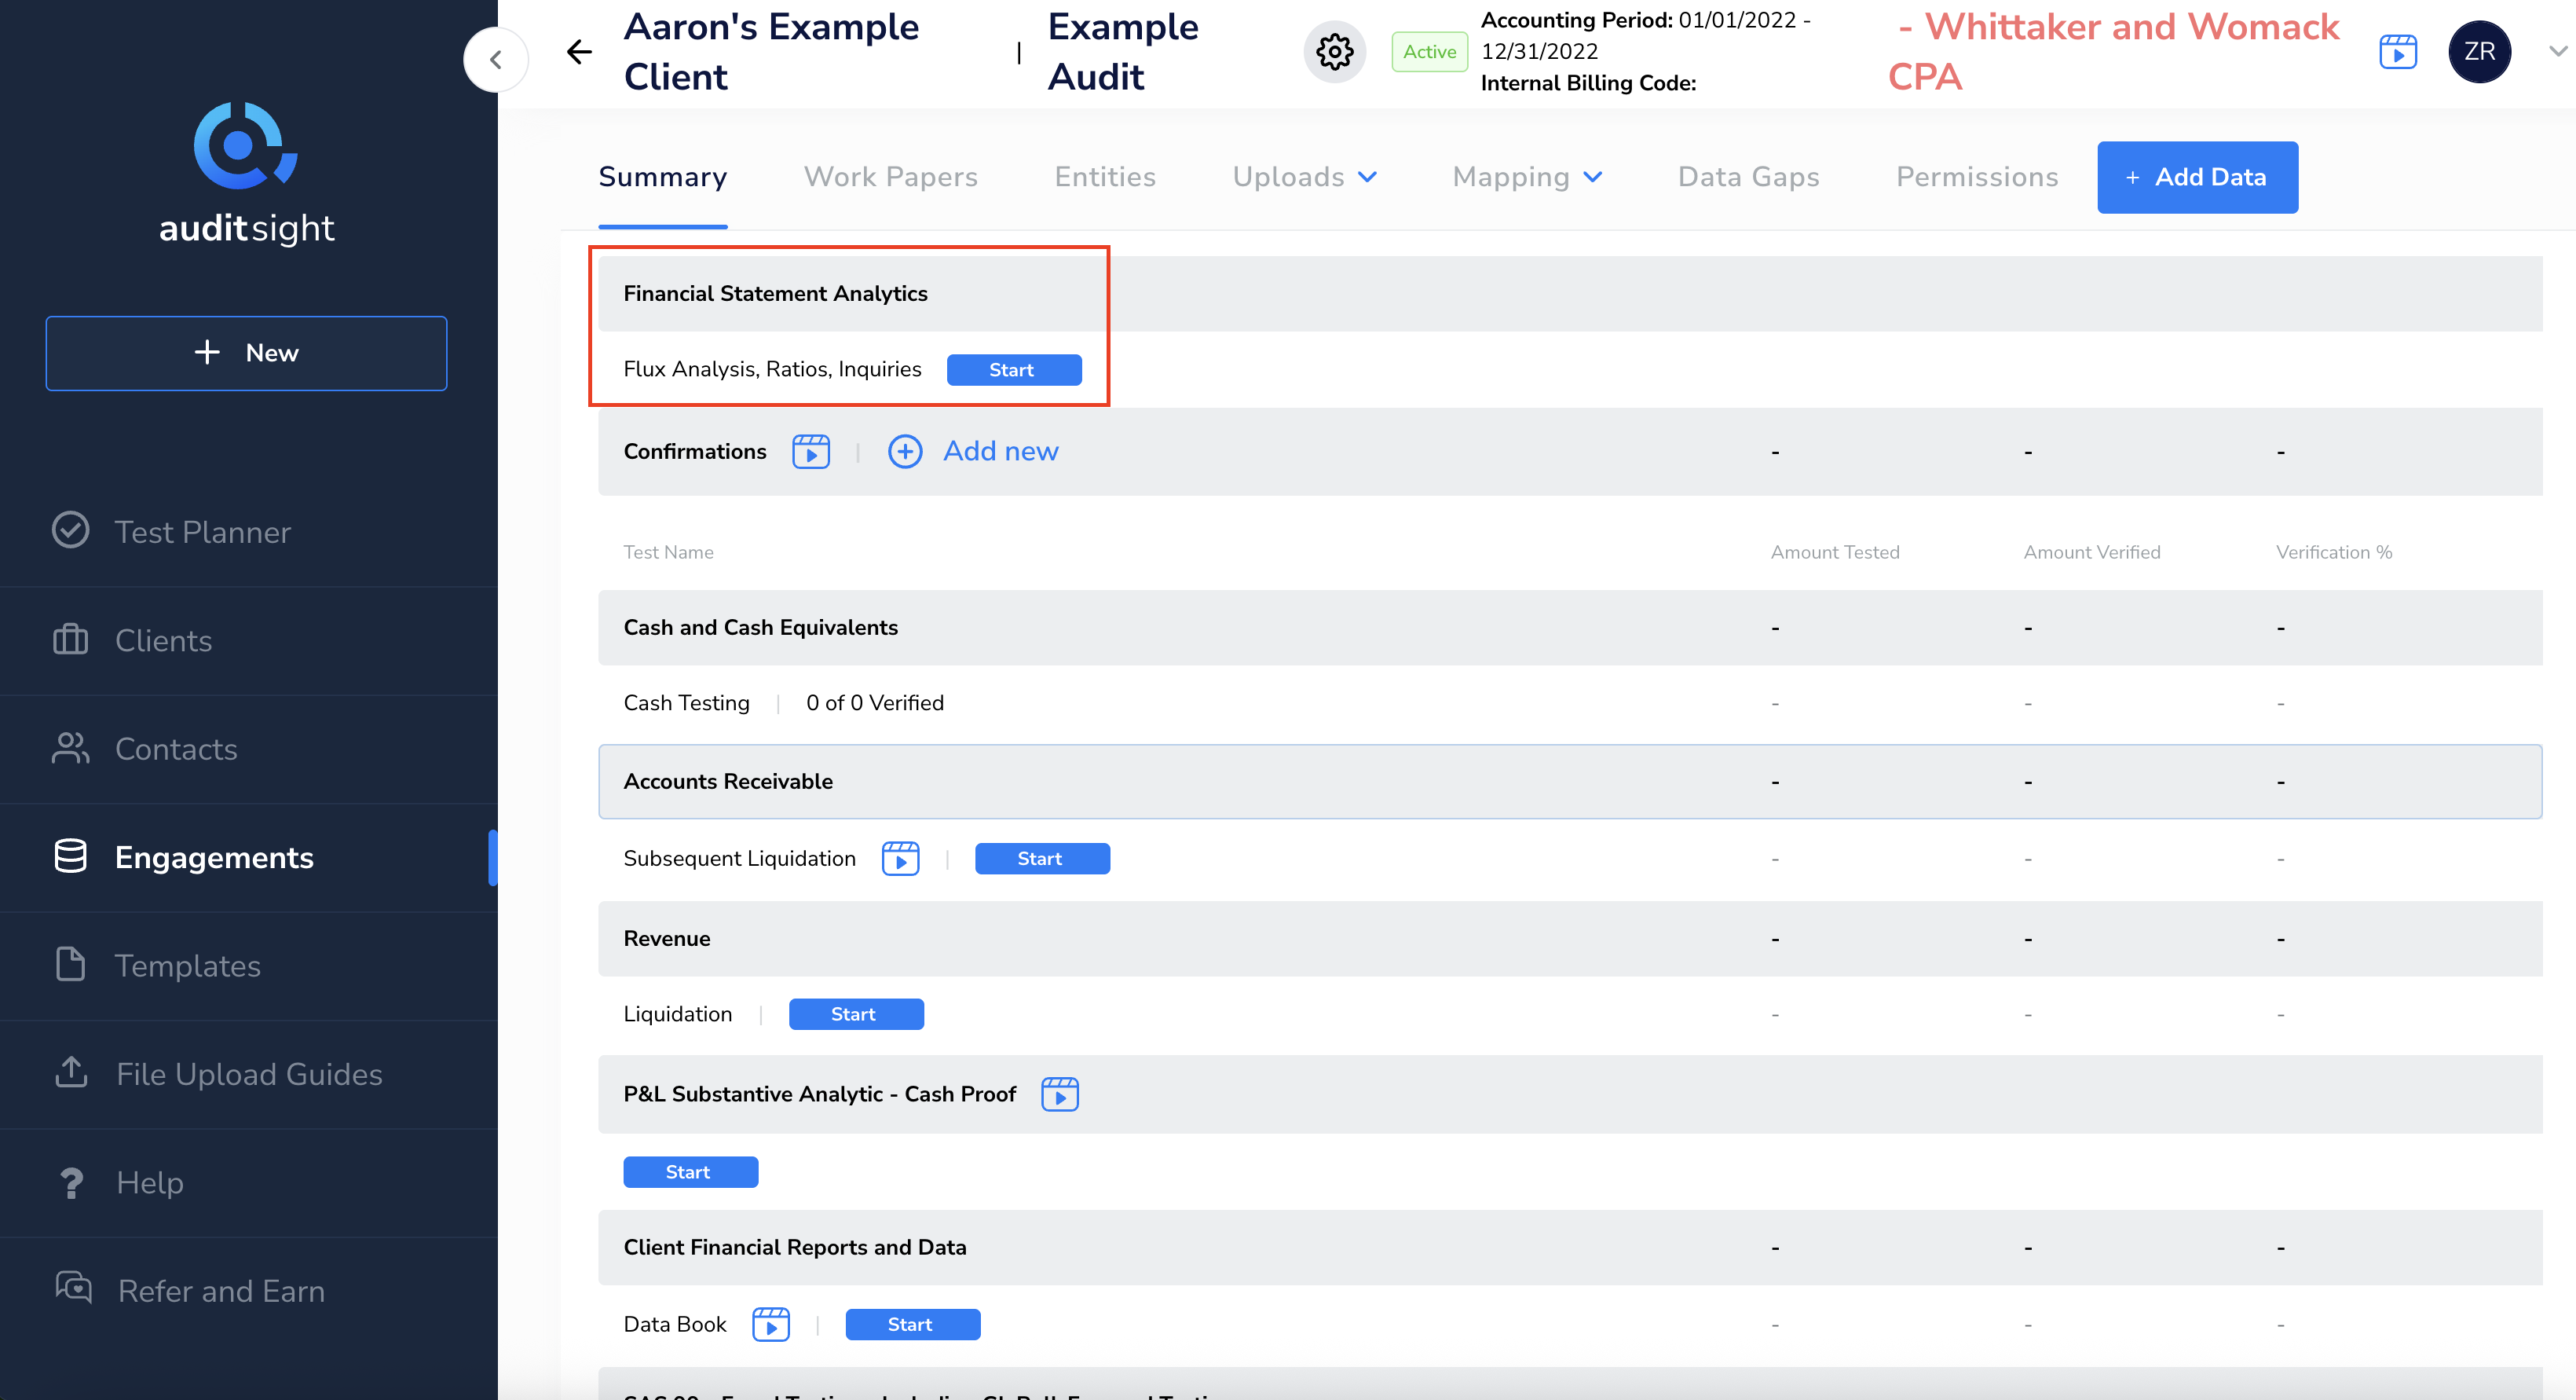This screenshot has width=2576, height=1400.
Task: Open the Mapping dropdown
Action: pos(1525,177)
